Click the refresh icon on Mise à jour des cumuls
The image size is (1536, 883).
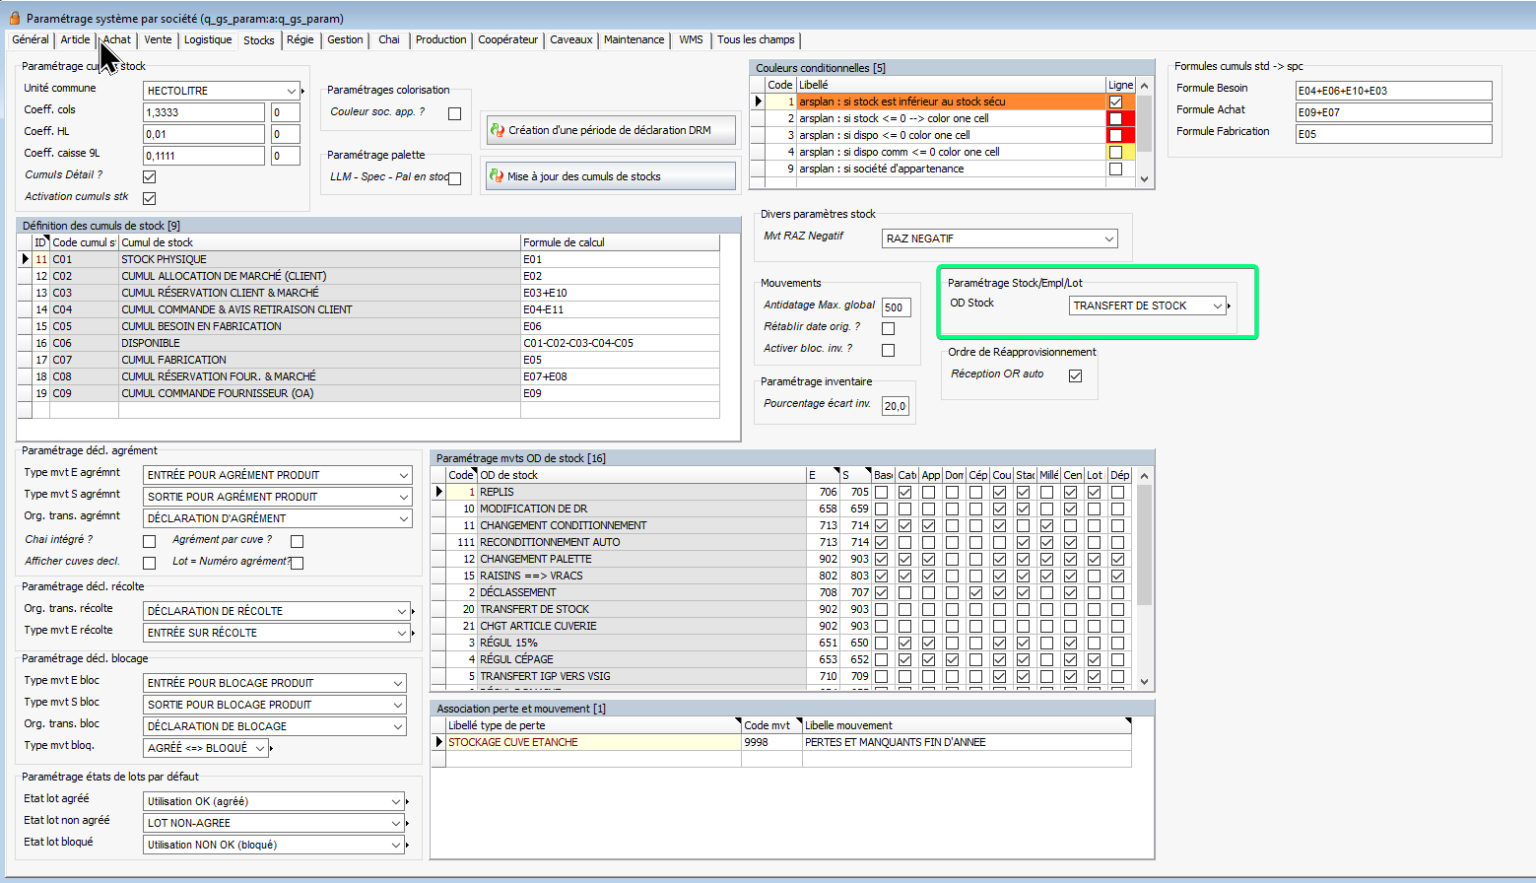coord(496,176)
